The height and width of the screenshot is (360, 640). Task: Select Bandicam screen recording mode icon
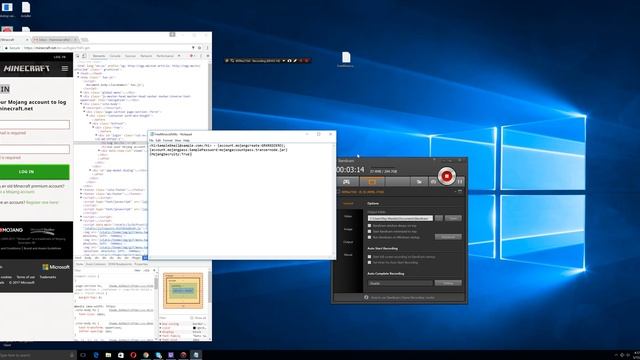coord(372,182)
